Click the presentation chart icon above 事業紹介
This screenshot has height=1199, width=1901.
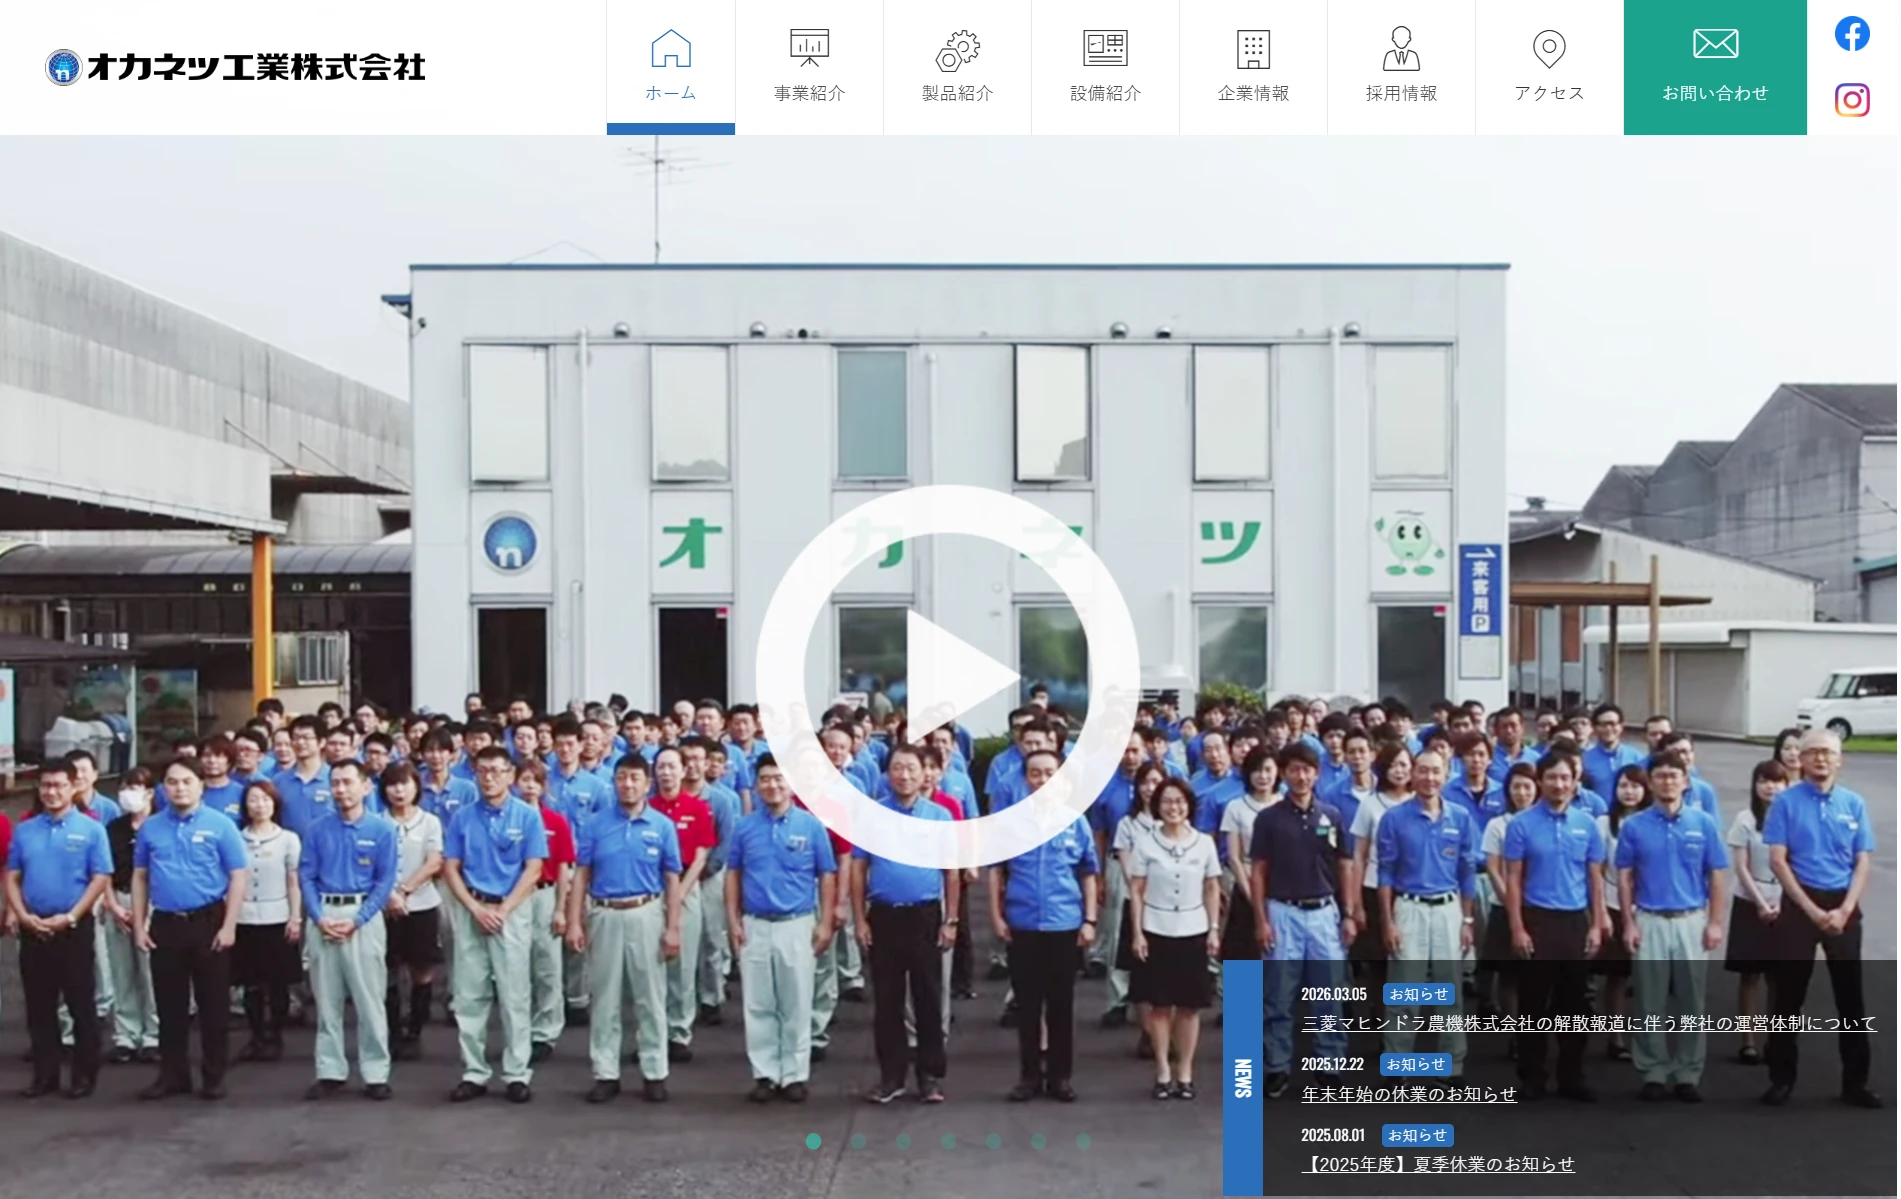(809, 48)
